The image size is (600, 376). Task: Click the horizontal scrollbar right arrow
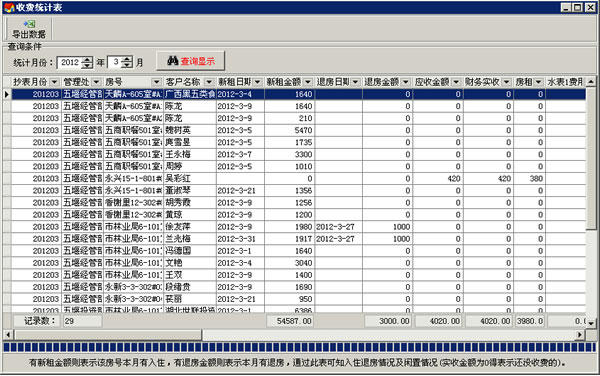580,335
